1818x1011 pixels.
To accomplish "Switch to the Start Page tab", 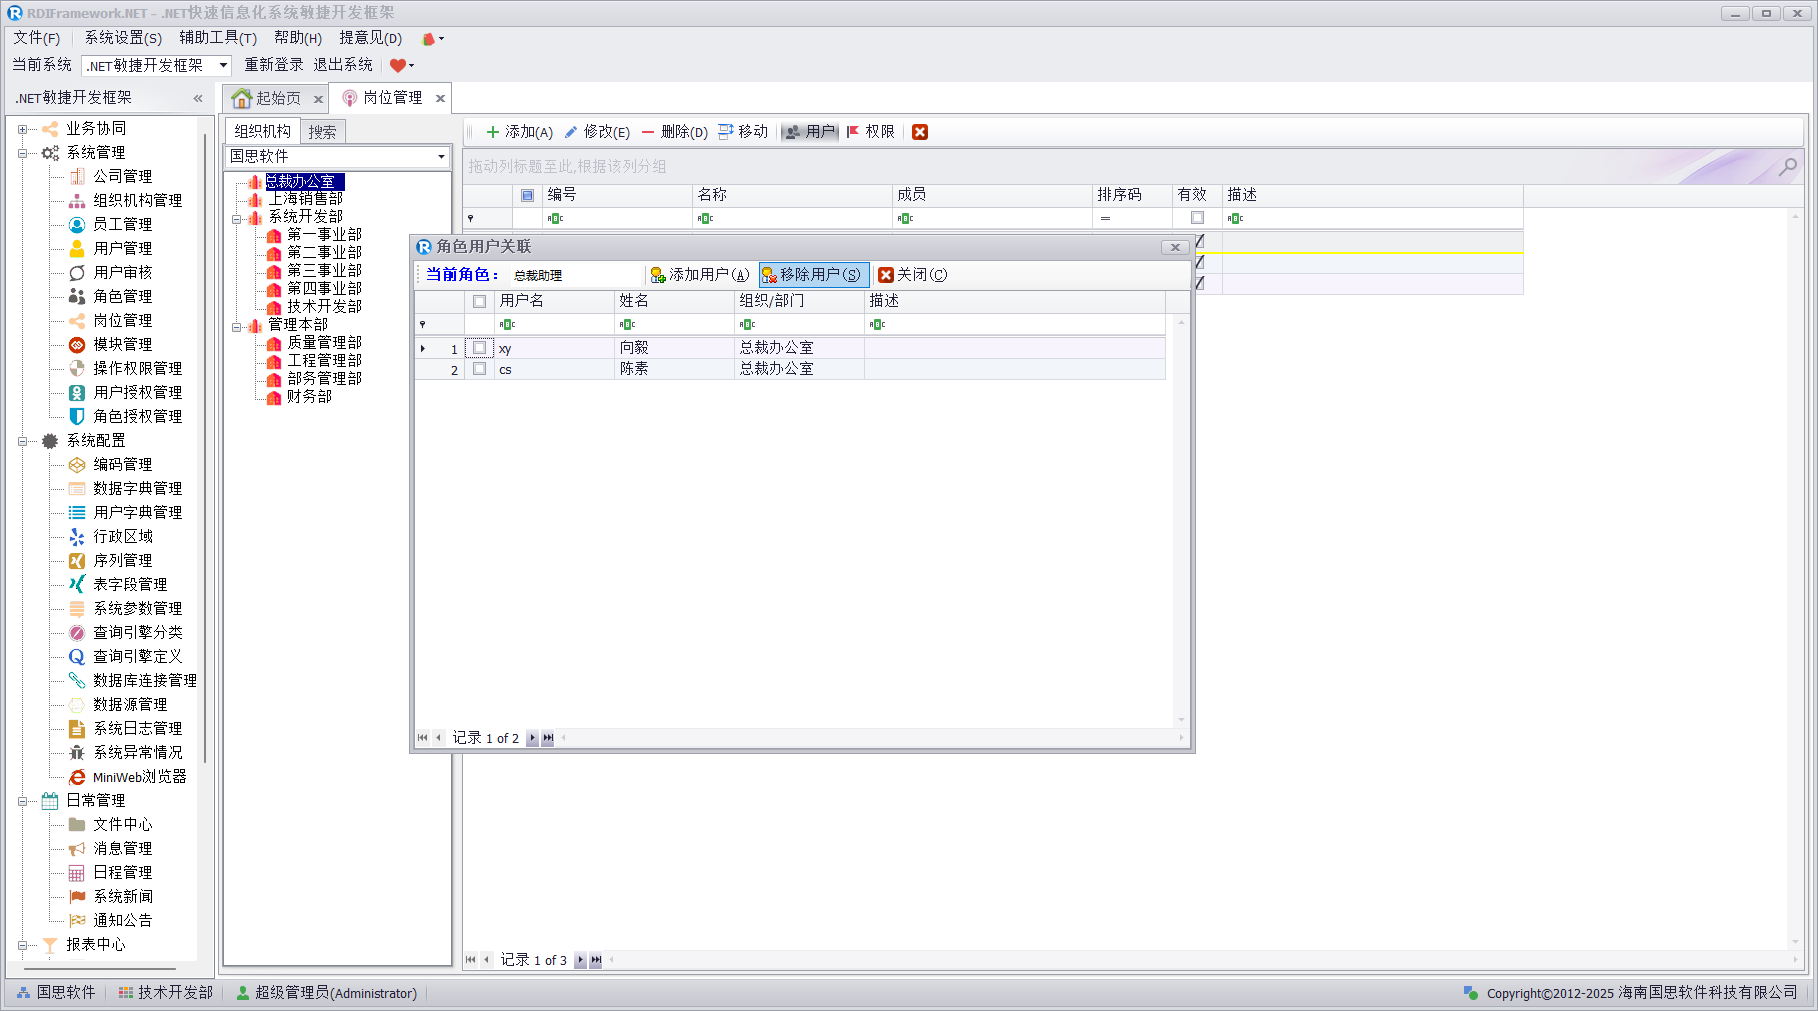I will tap(268, 98).
